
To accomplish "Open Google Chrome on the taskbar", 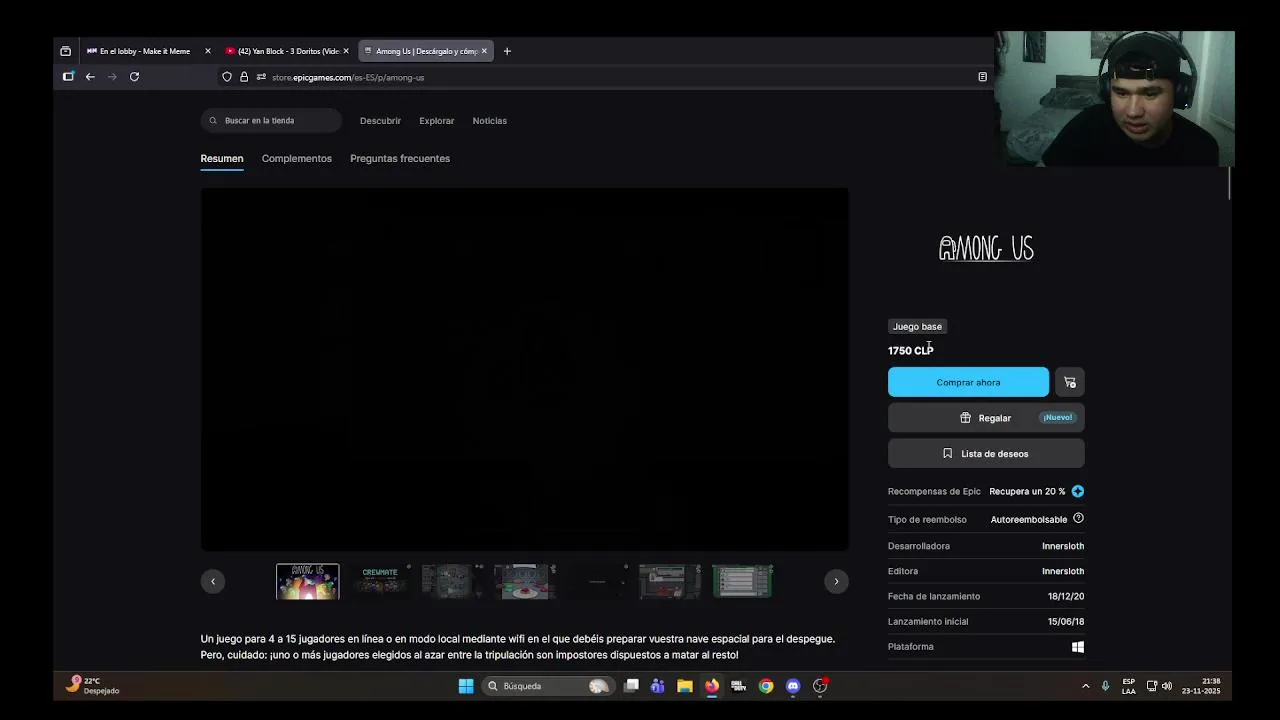I will (x=766, y=686).
